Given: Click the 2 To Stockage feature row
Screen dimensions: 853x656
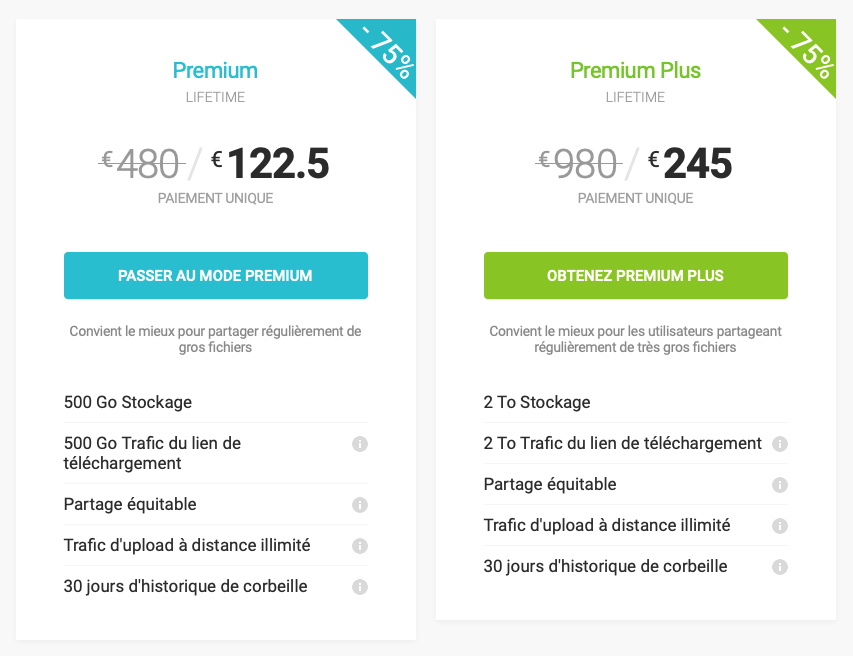Looking at the screenshot, I should click(x=636, y=402).
